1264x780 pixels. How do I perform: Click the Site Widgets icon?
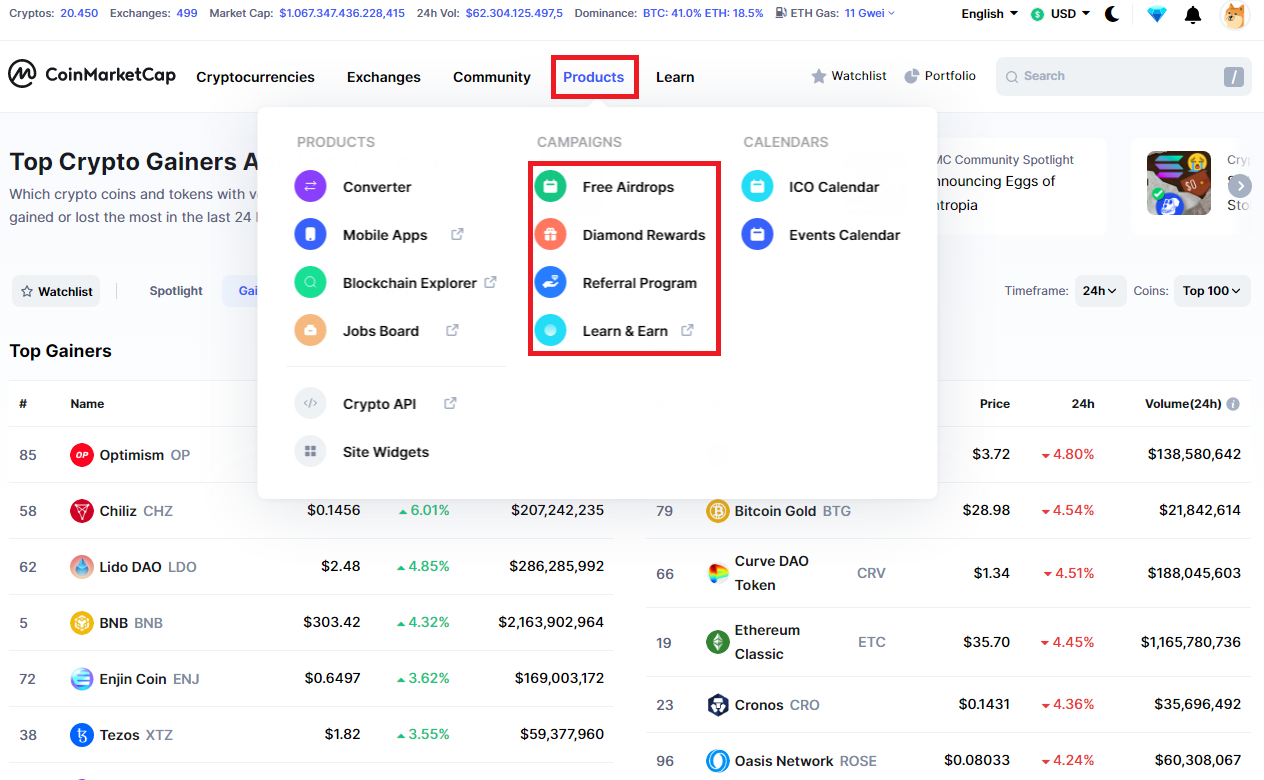(310, 451)
